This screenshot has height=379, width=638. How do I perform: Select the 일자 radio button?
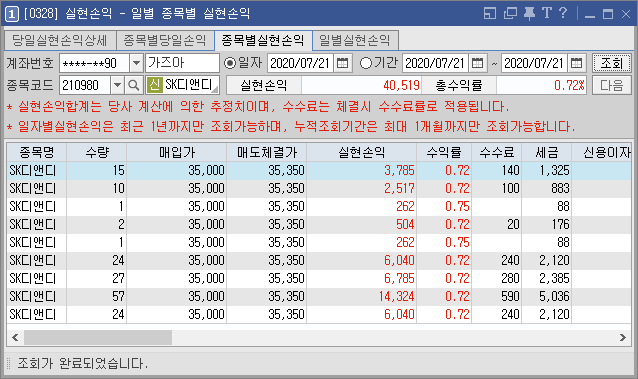tap(230, 63)
